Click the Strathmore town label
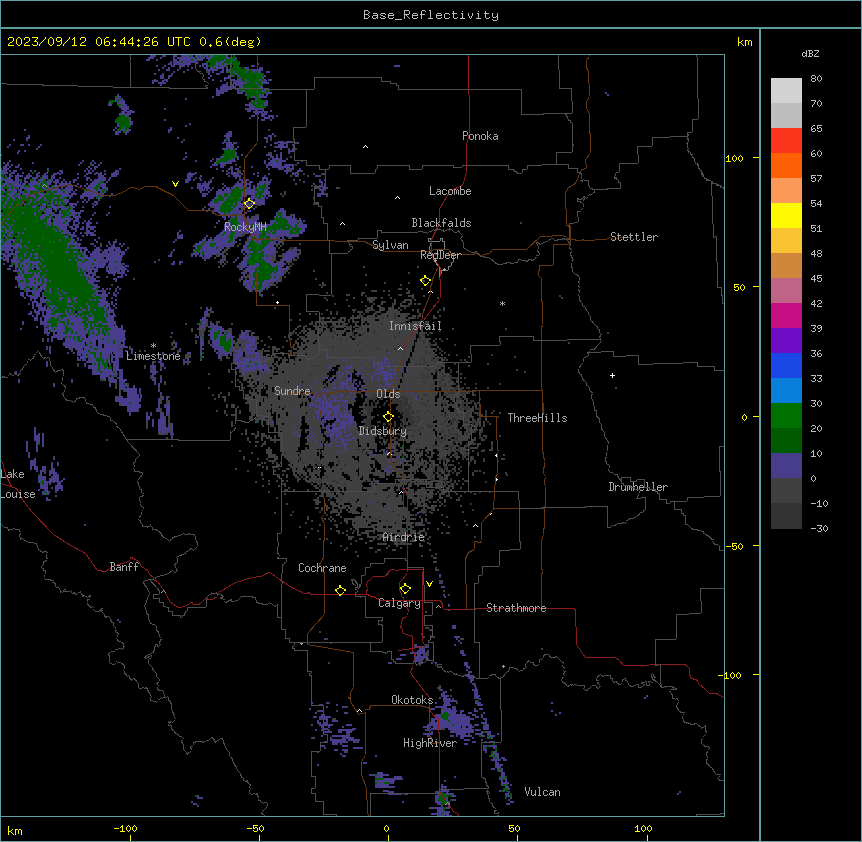The height and width of the screenshot is (842, 862). [516, 608]
